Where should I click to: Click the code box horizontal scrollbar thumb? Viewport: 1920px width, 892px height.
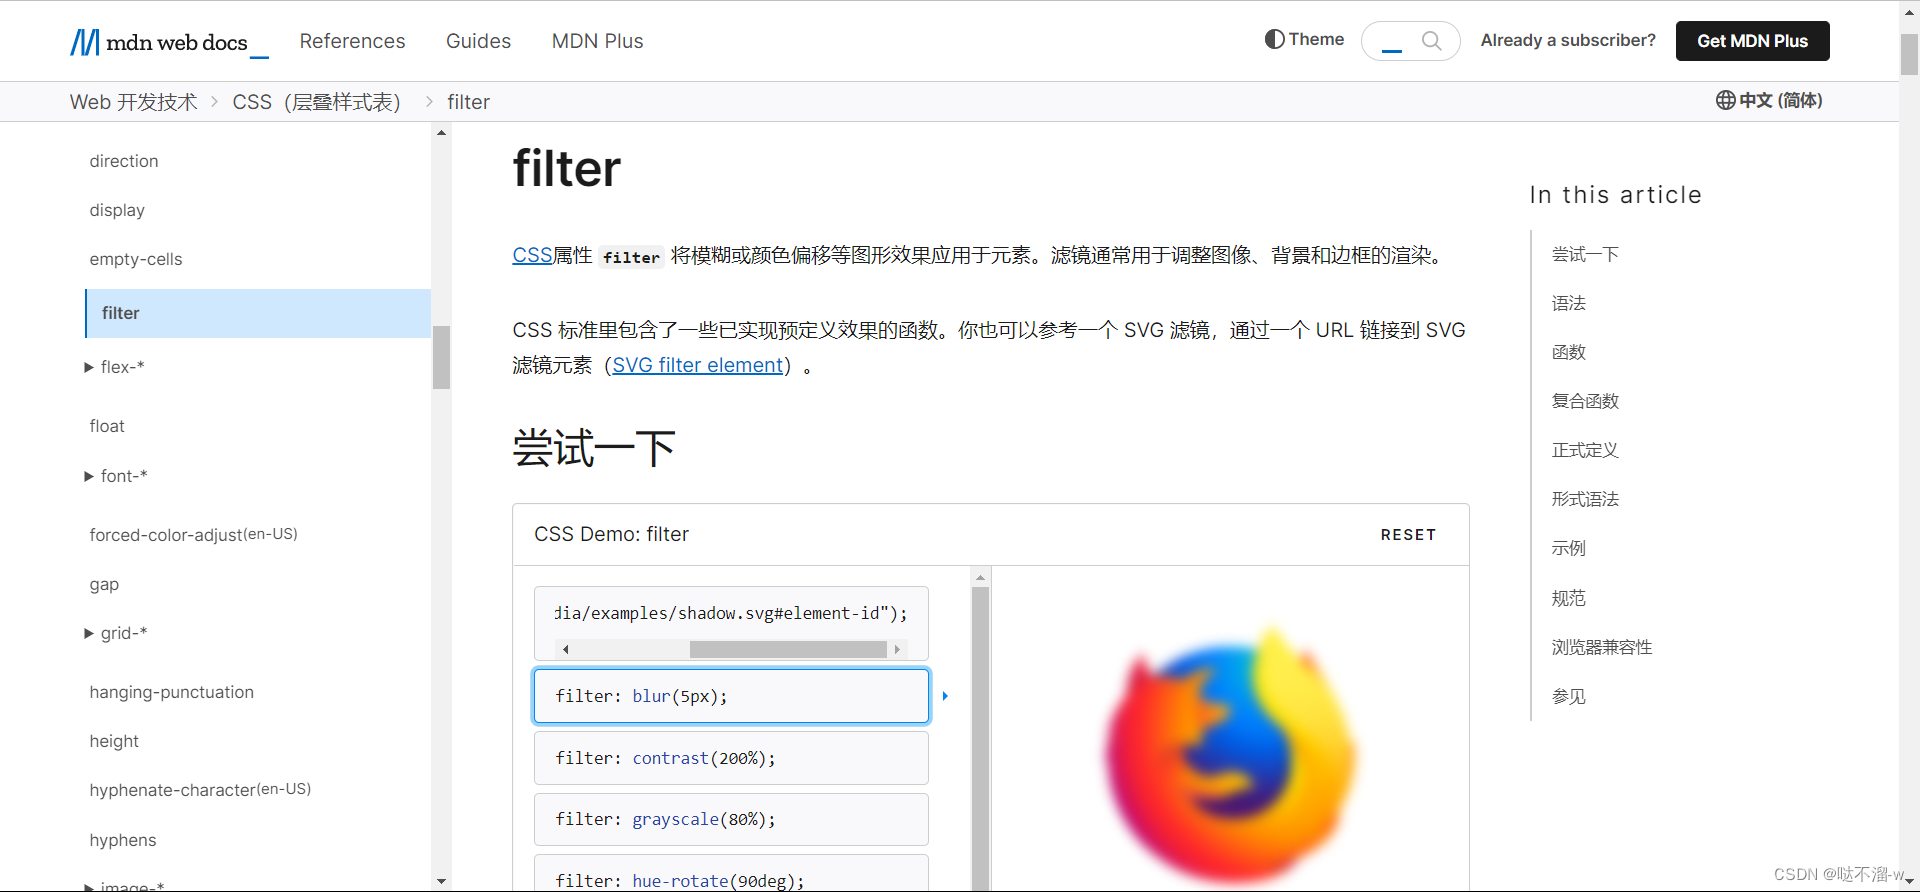coord(788,649)
